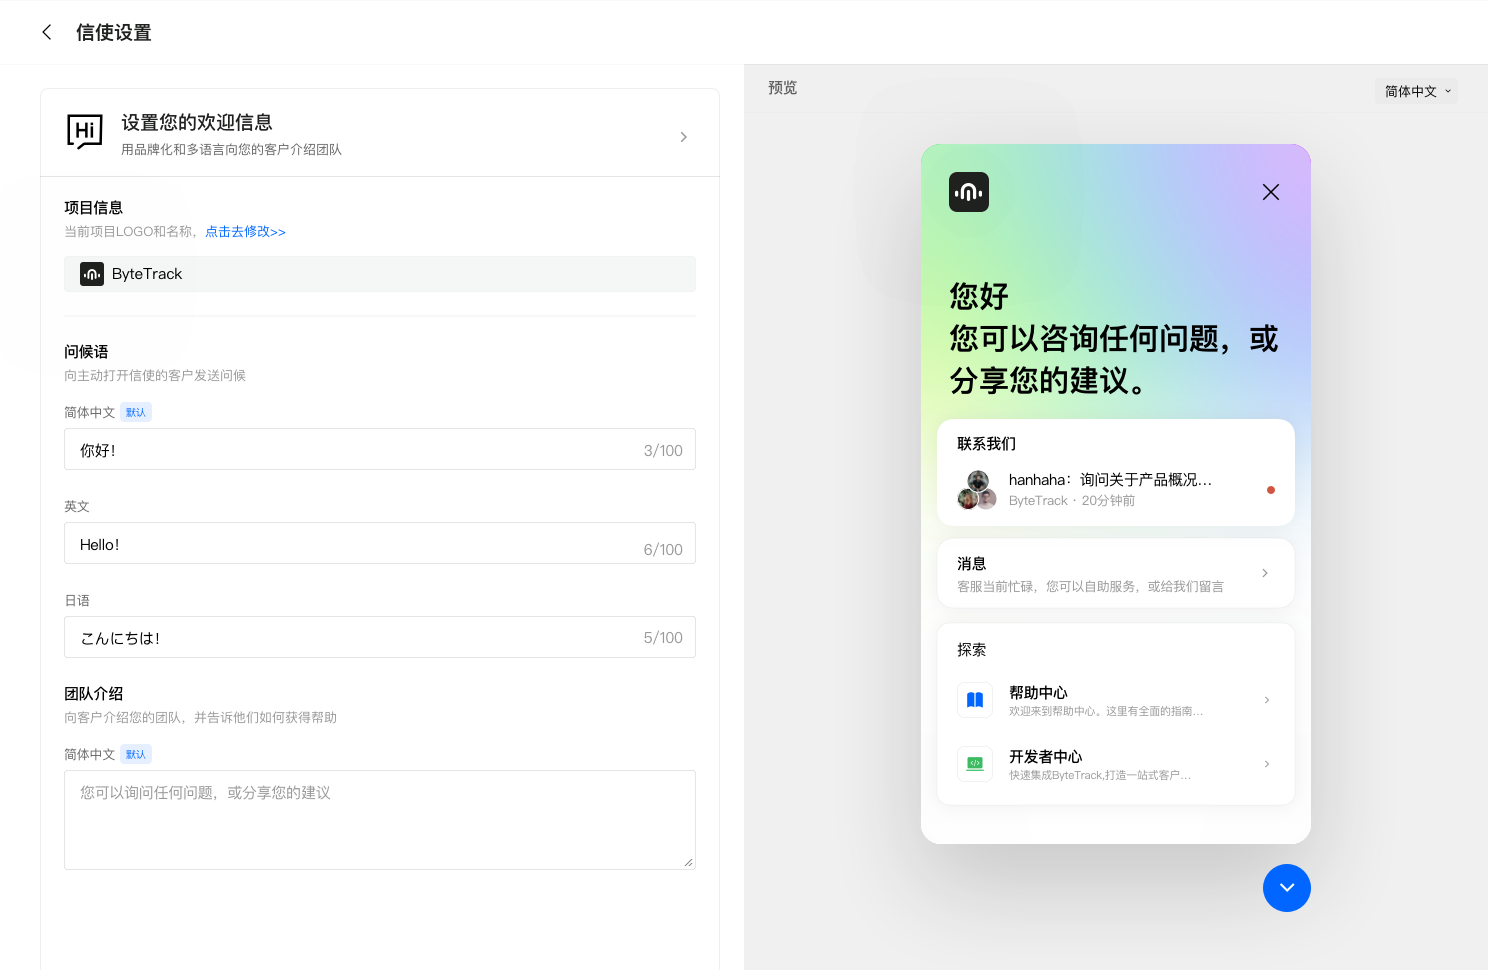Edit the Japanese greeting field こんにちは!
This screenshot has height=970, width=1488.
coord(380,637)
